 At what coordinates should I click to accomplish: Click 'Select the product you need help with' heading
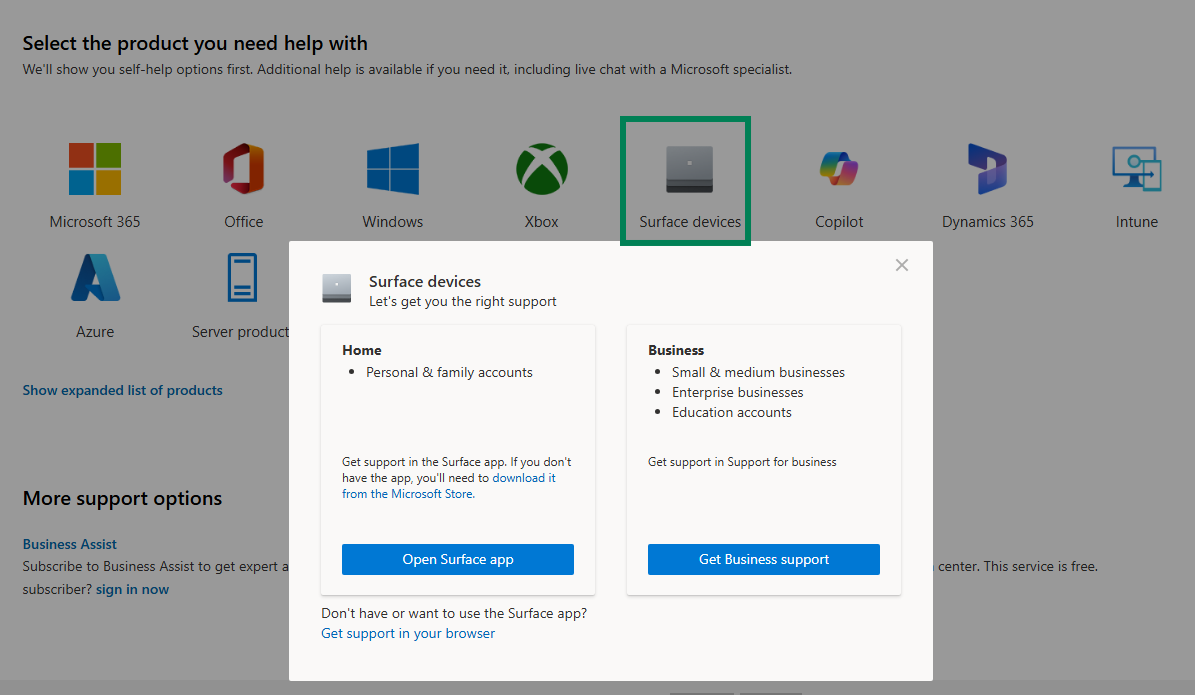195,43
